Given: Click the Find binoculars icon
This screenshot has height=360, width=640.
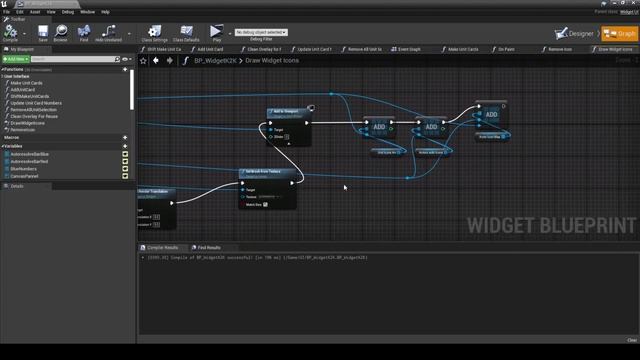Looking at the screenshot, I should pyautogui.click(x=84, y=31).
